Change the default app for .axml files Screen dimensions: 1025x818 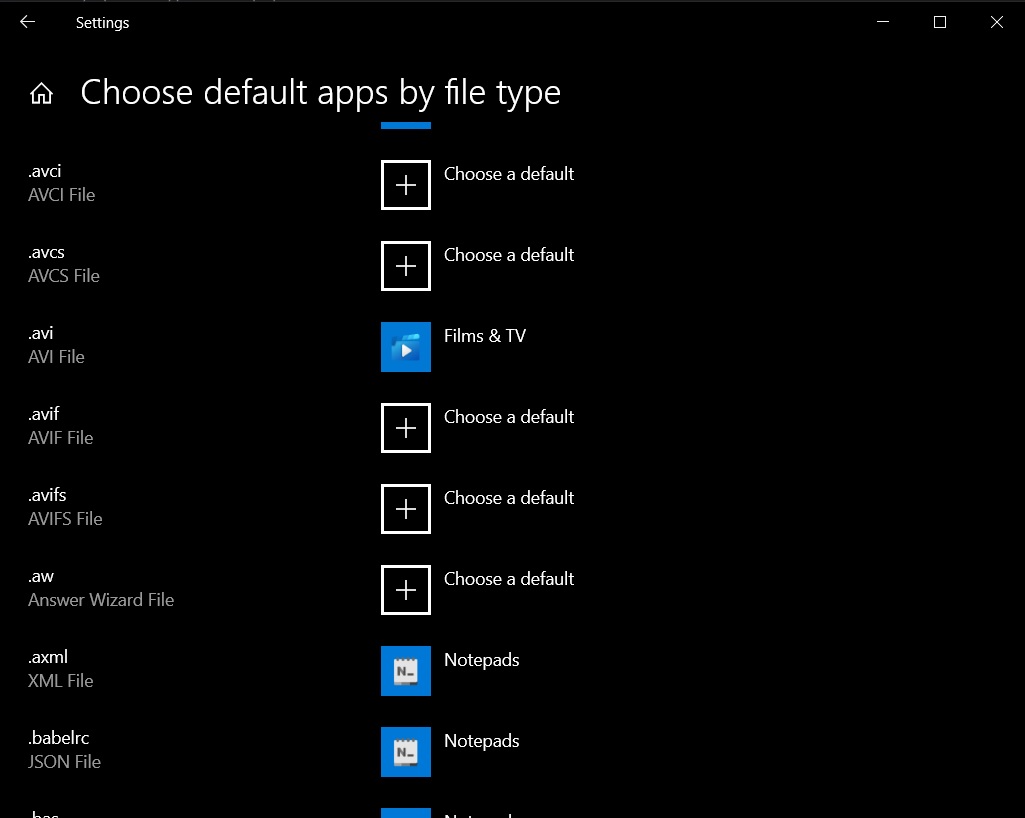pyautogui.click(x=481, y=660)
